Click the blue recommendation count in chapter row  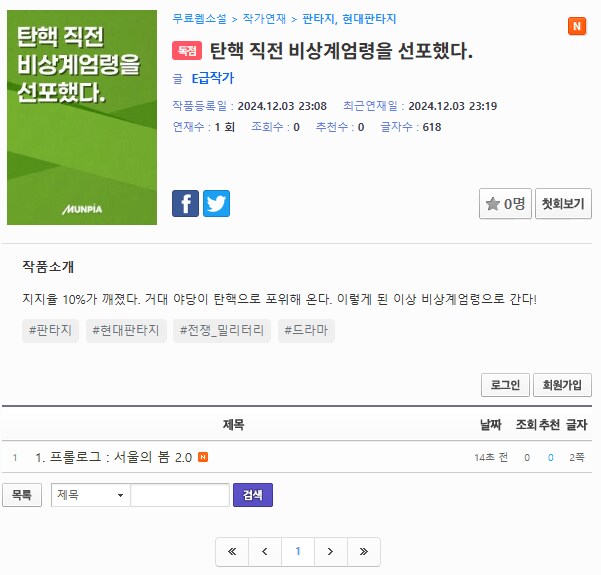[x=550, y=457]
